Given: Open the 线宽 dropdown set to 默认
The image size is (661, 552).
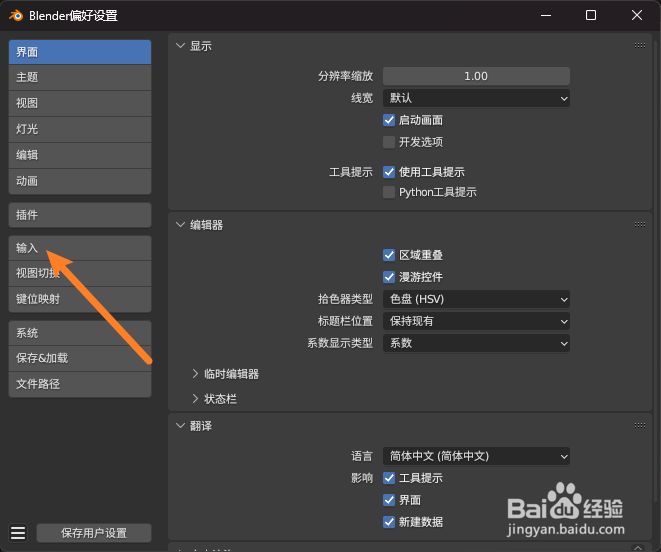Looking at the screenshot, I should click(x=476, y=98).
